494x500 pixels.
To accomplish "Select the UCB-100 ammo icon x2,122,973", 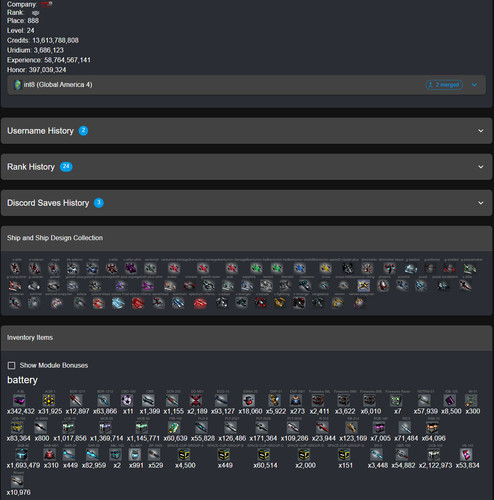I will point(434,454).
